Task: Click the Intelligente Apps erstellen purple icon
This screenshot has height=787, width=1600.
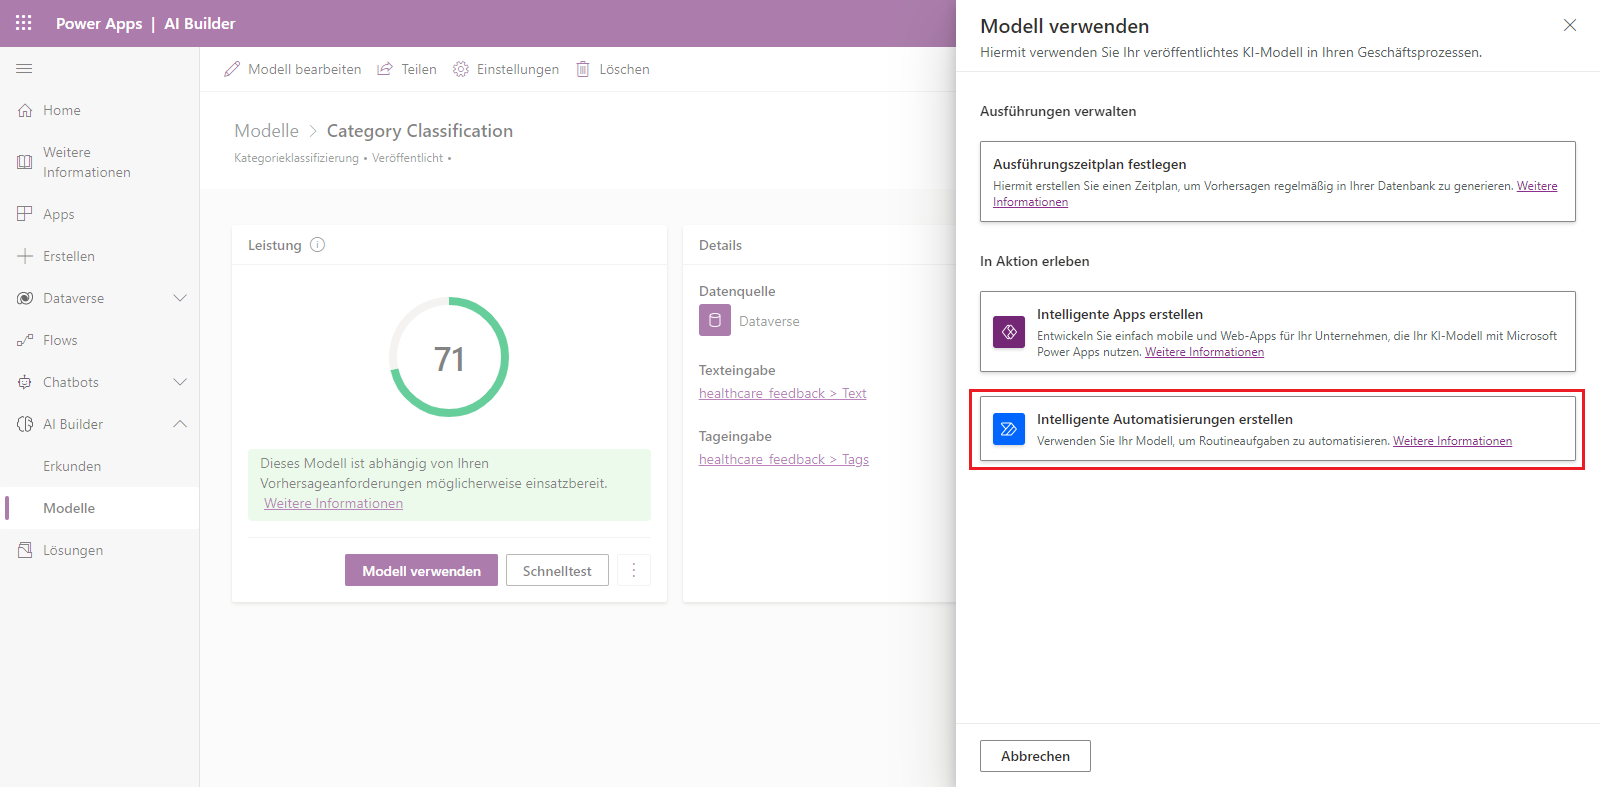Action: click(x=1008, y=332)
